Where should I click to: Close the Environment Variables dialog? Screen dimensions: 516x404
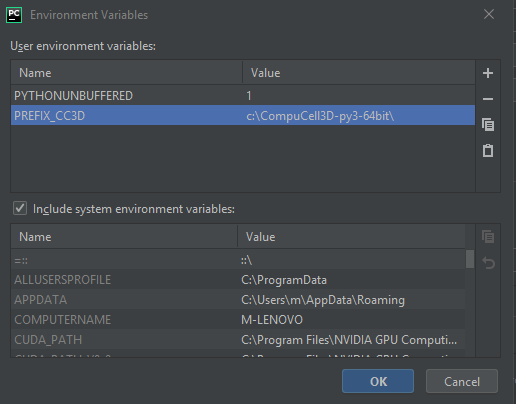(489, 14)
